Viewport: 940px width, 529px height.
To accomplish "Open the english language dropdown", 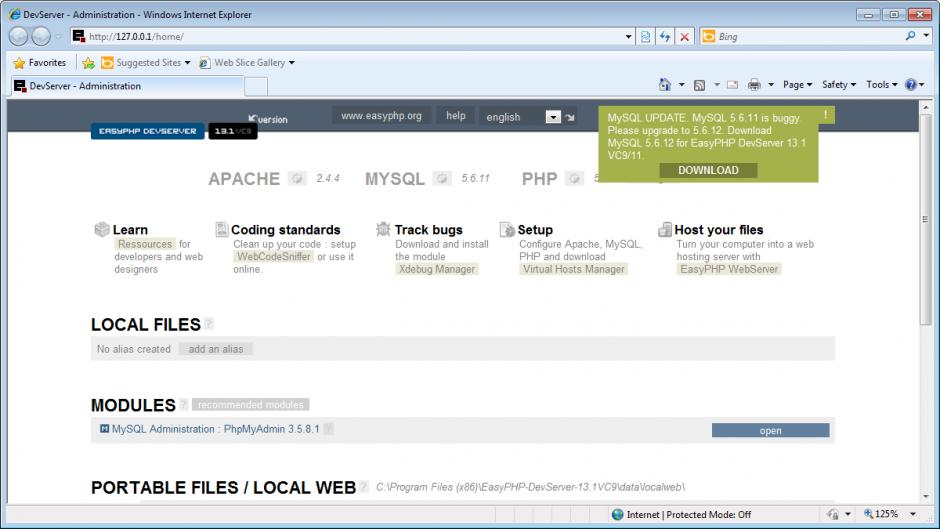I will tap(553, 117).
